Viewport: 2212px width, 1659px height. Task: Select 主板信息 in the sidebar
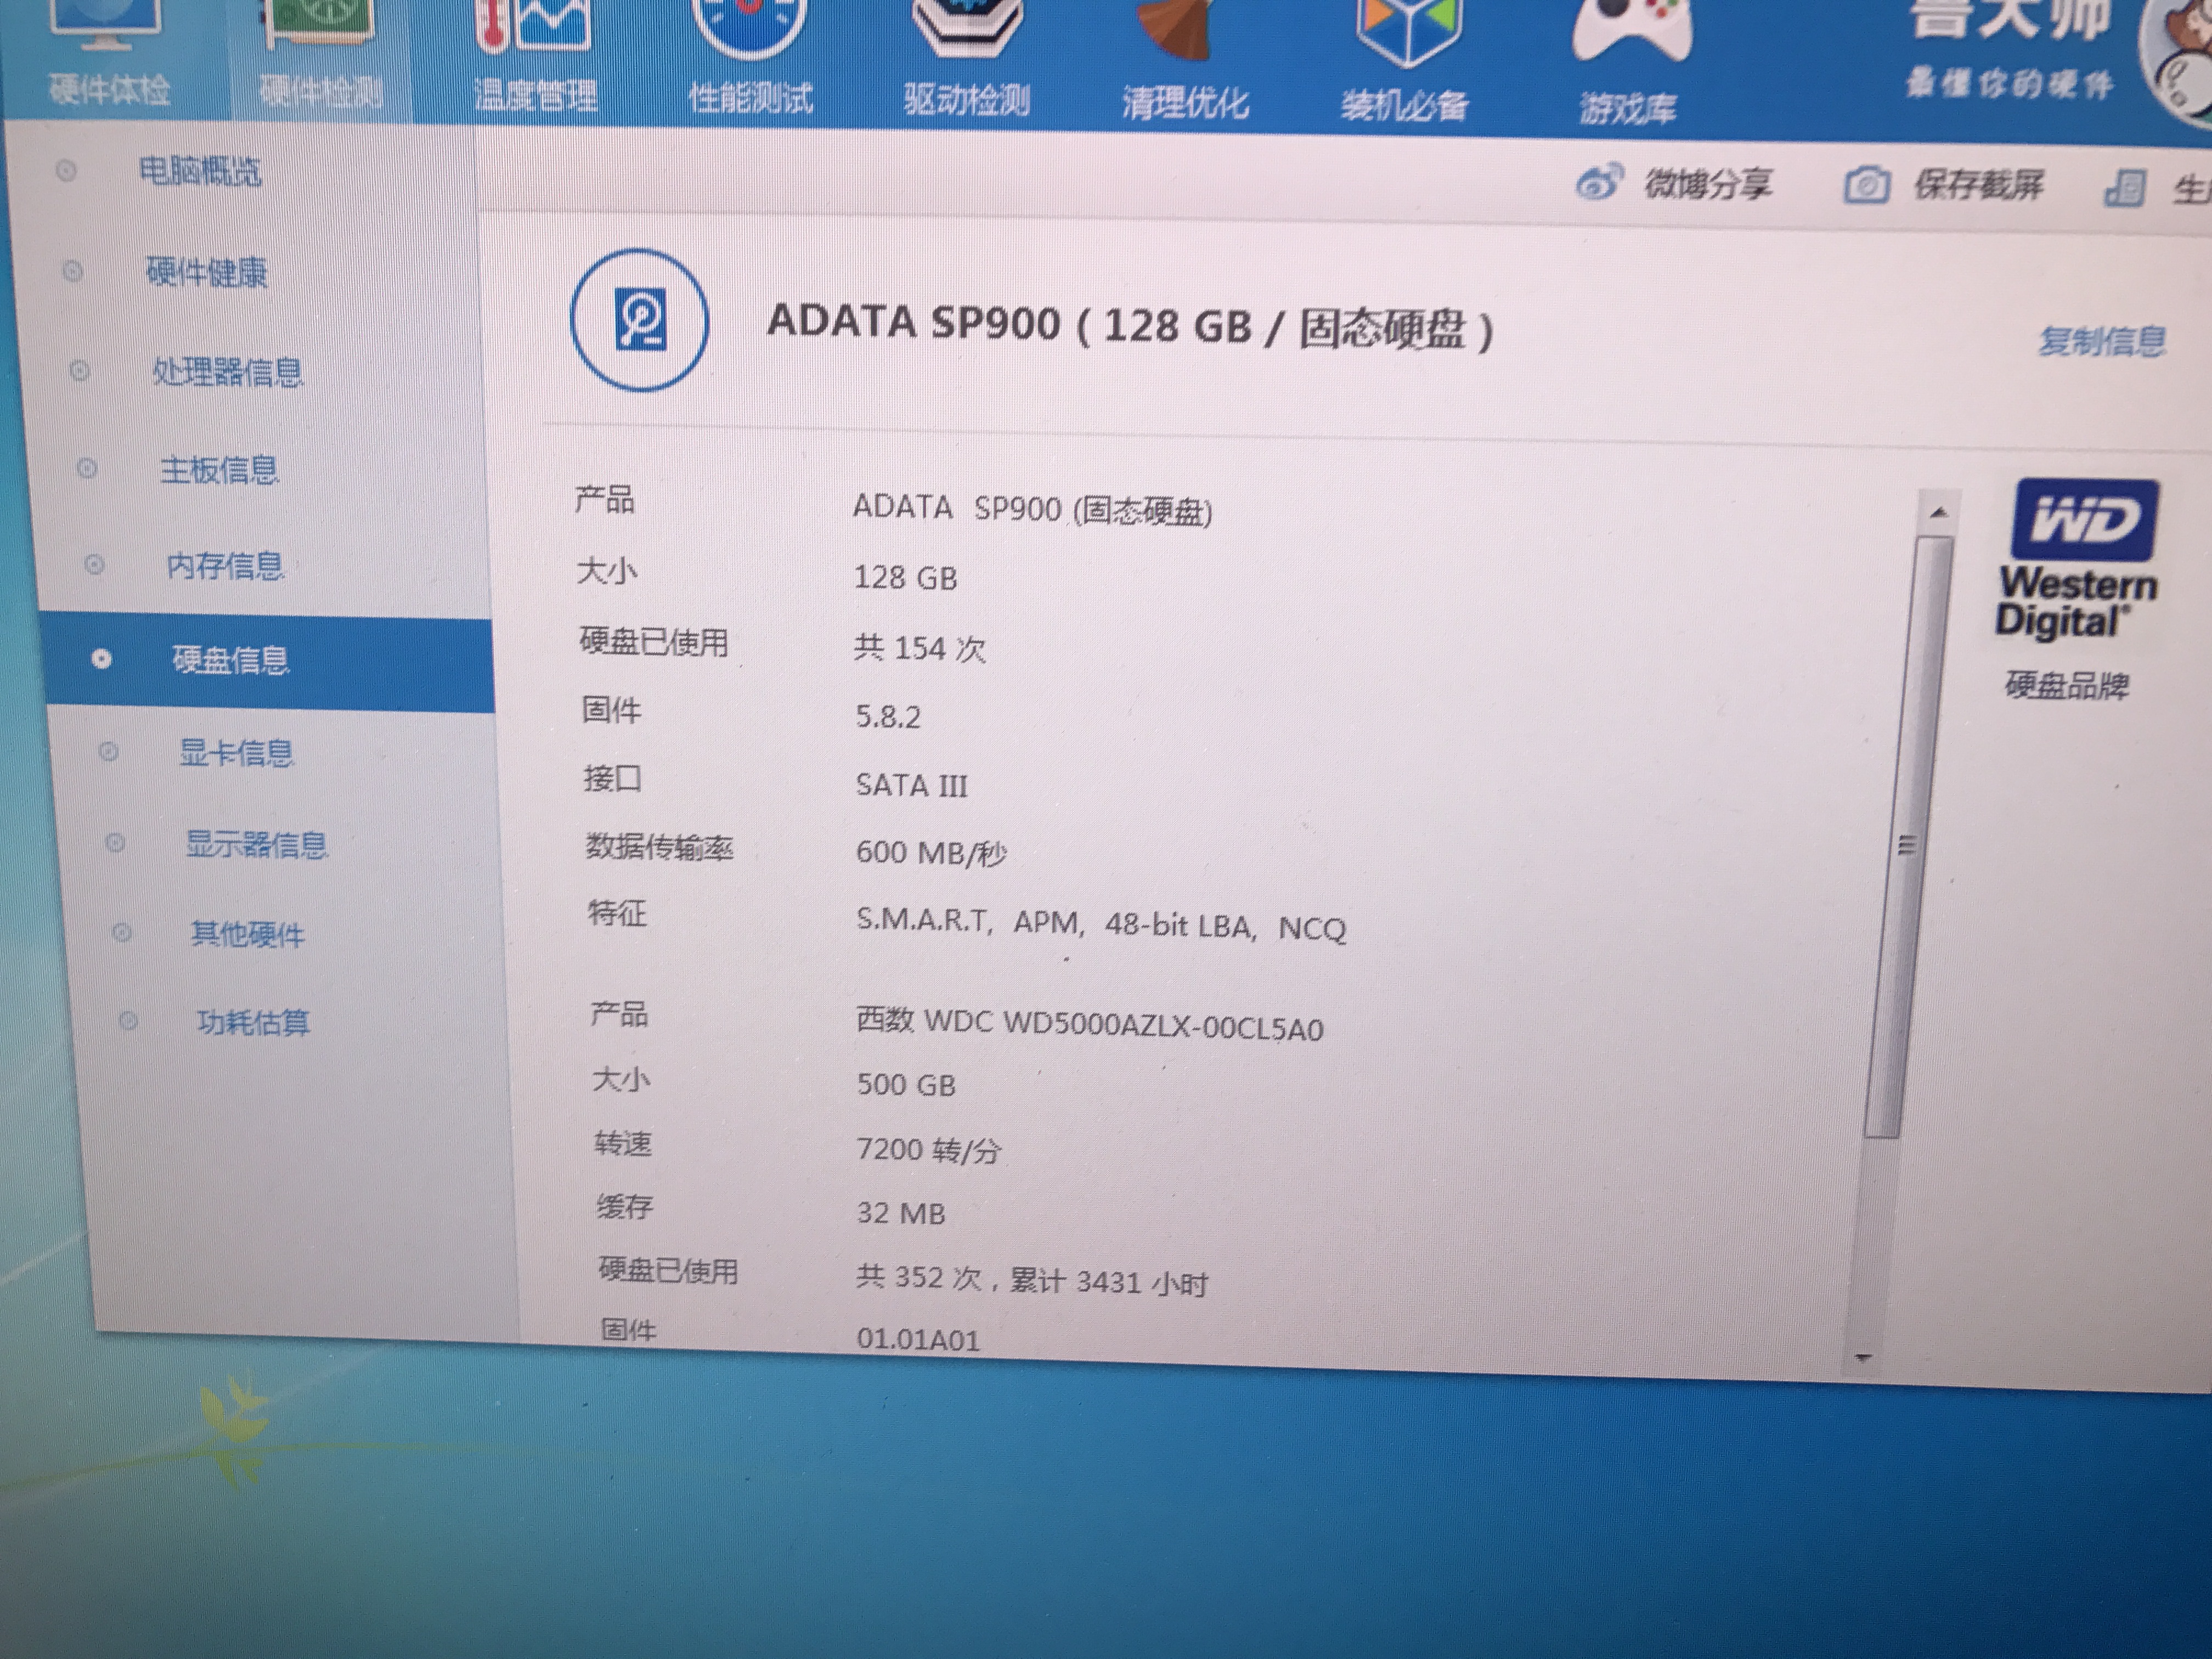point(219,470)
